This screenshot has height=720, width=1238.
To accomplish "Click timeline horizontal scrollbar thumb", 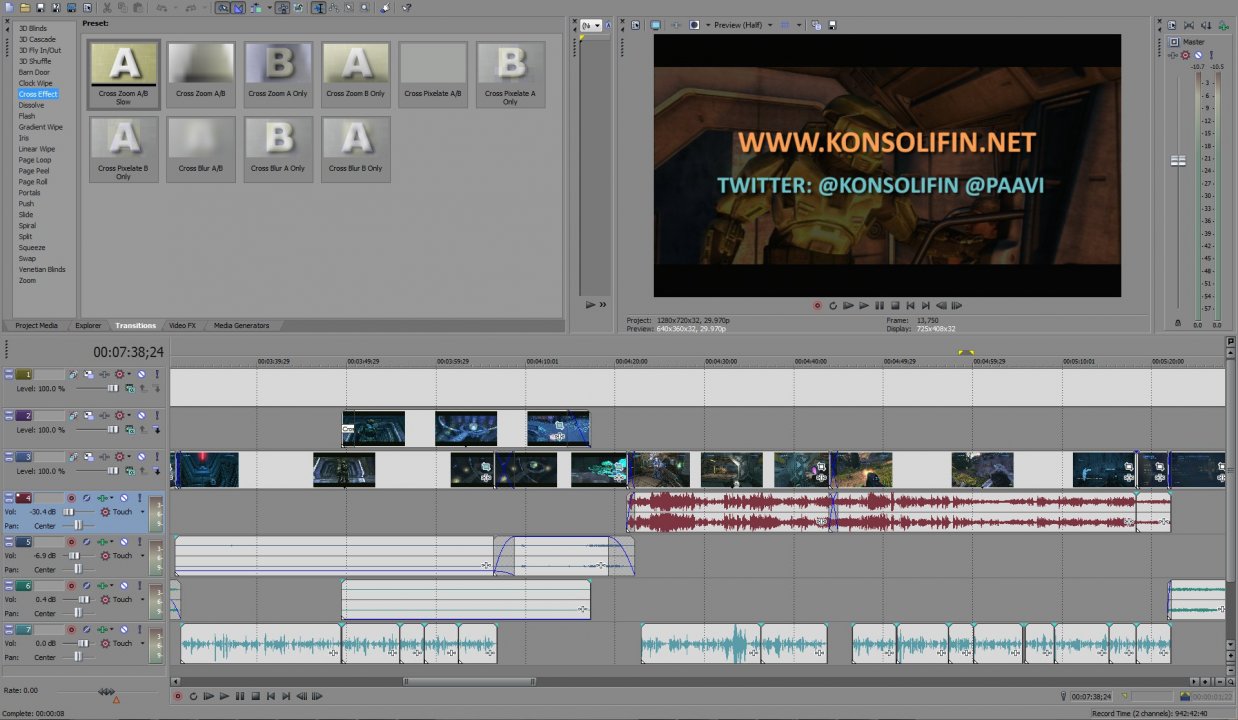I will pyautogui.click(x=468, y=681).
